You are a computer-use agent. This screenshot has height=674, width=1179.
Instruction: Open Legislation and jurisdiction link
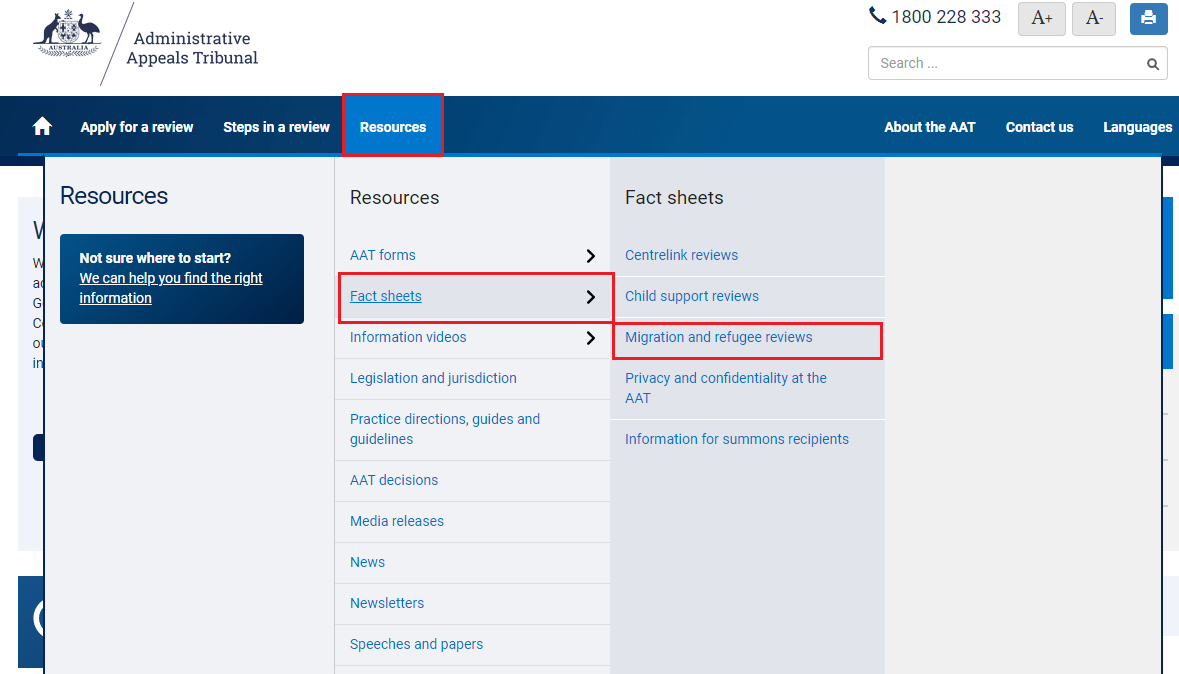(x=433, y=378)
